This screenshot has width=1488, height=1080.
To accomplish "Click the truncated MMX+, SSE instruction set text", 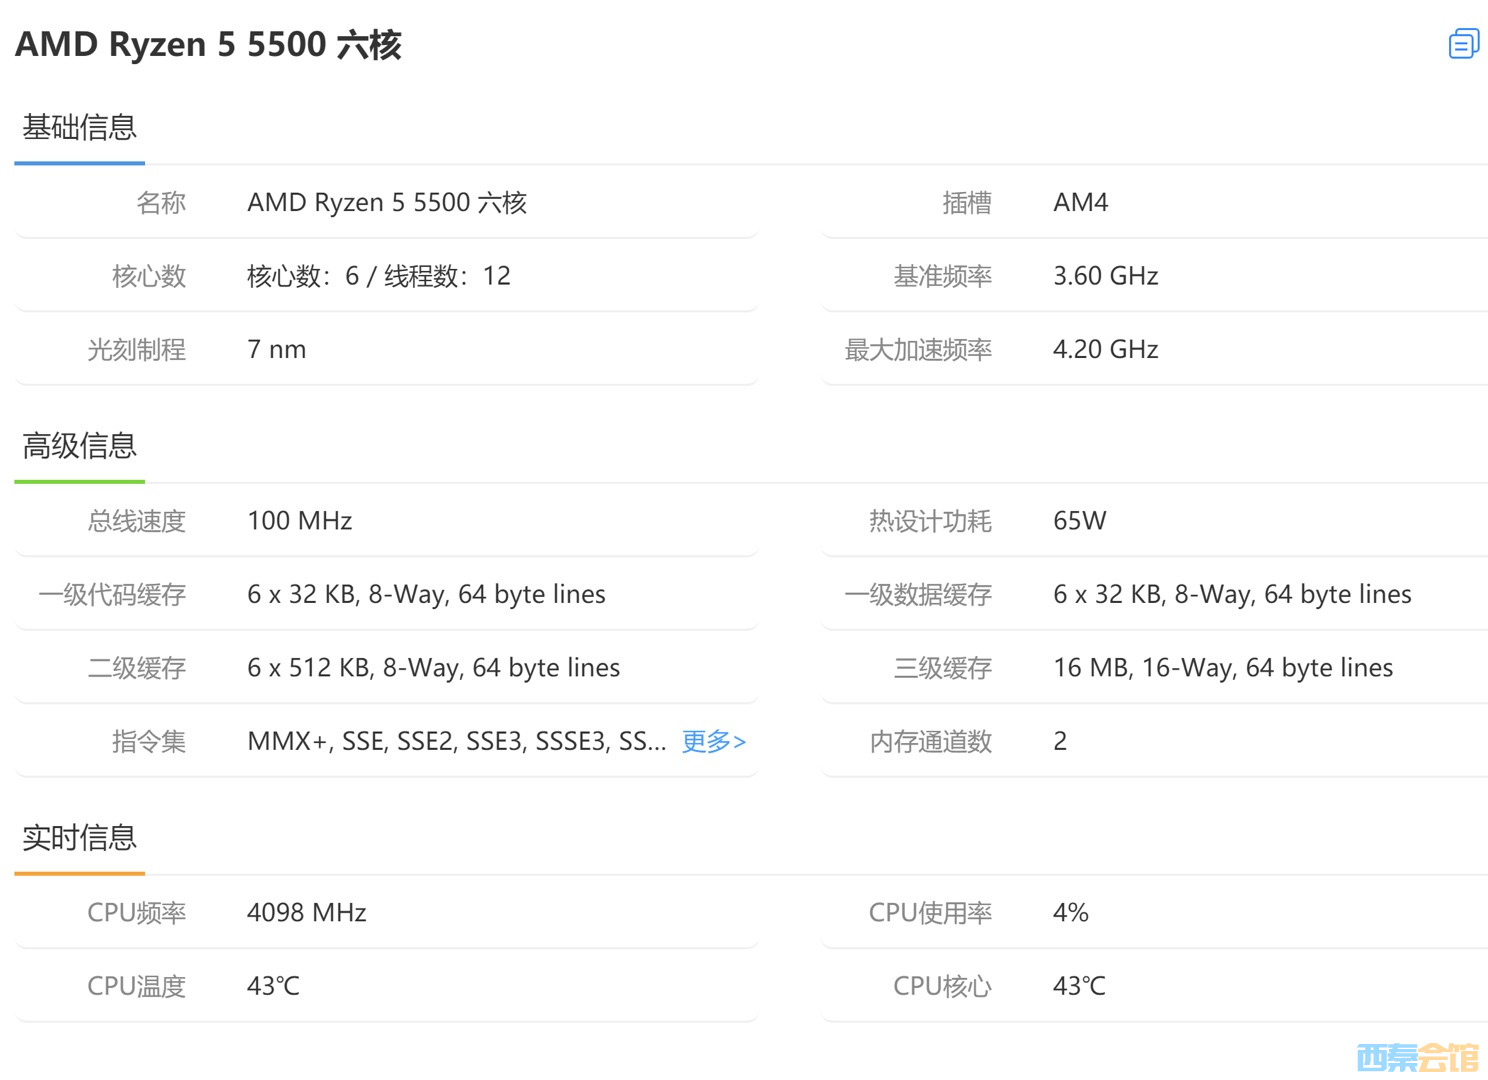I will tap(456, 741).
